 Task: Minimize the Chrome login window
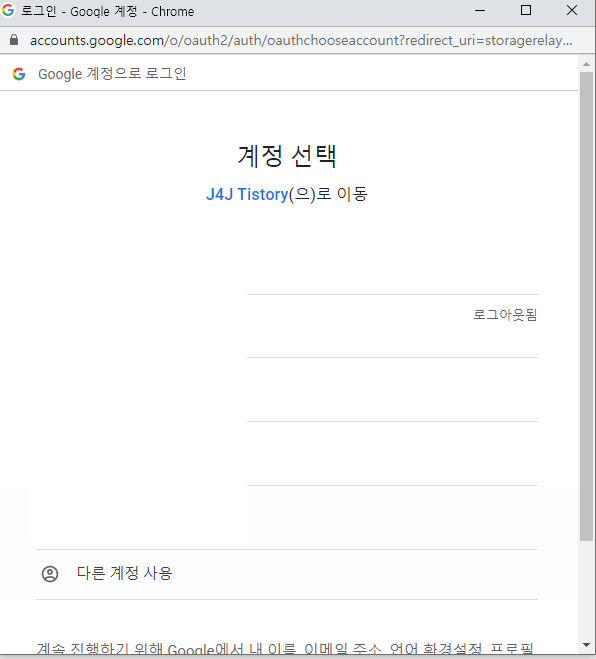[480, 11]
